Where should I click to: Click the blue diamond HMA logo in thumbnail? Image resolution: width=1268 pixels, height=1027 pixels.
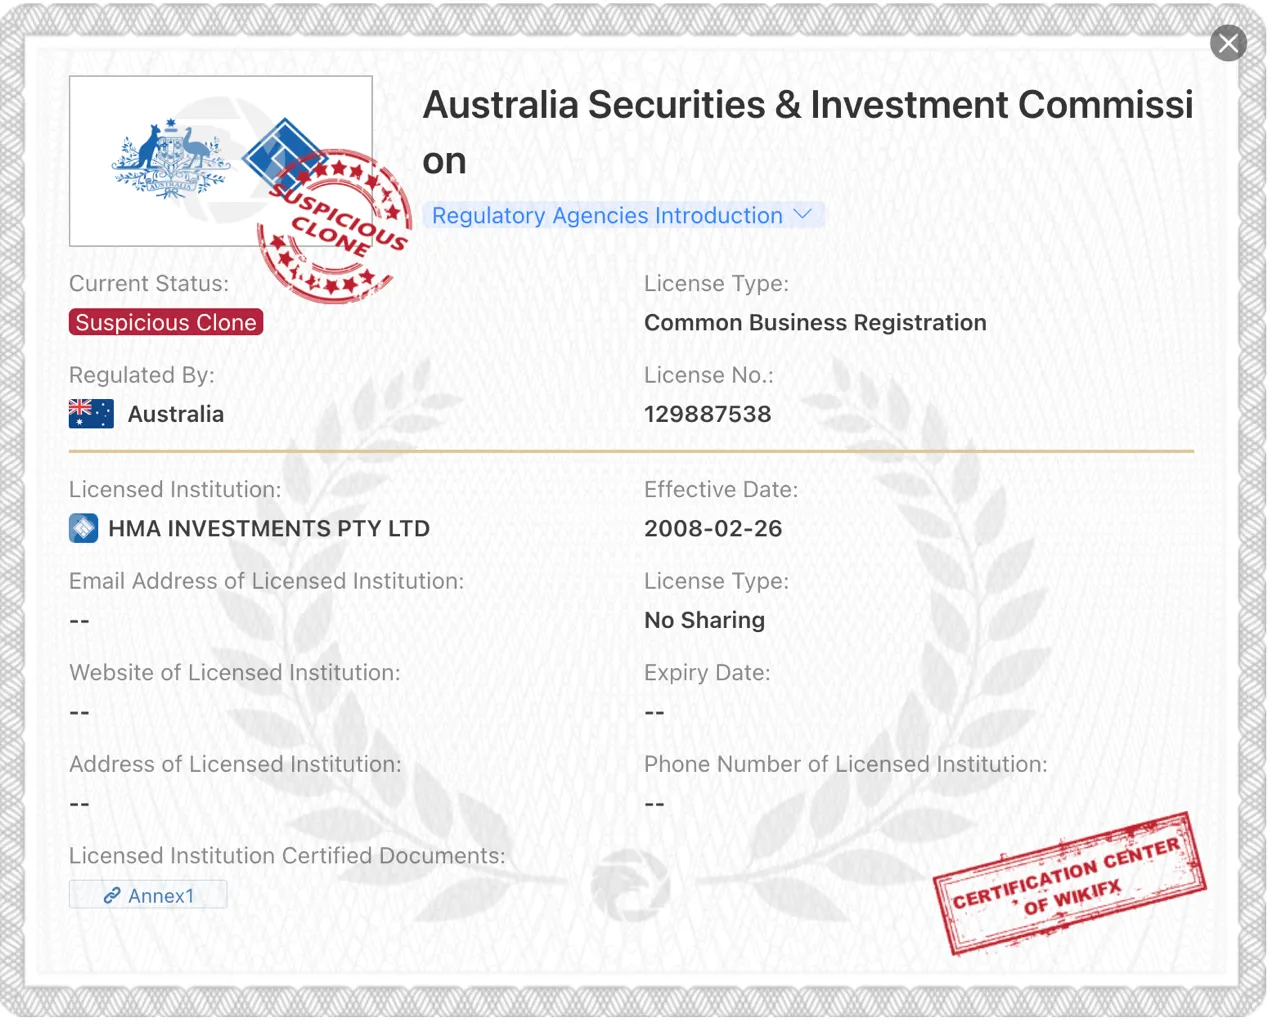coord(284,157)
